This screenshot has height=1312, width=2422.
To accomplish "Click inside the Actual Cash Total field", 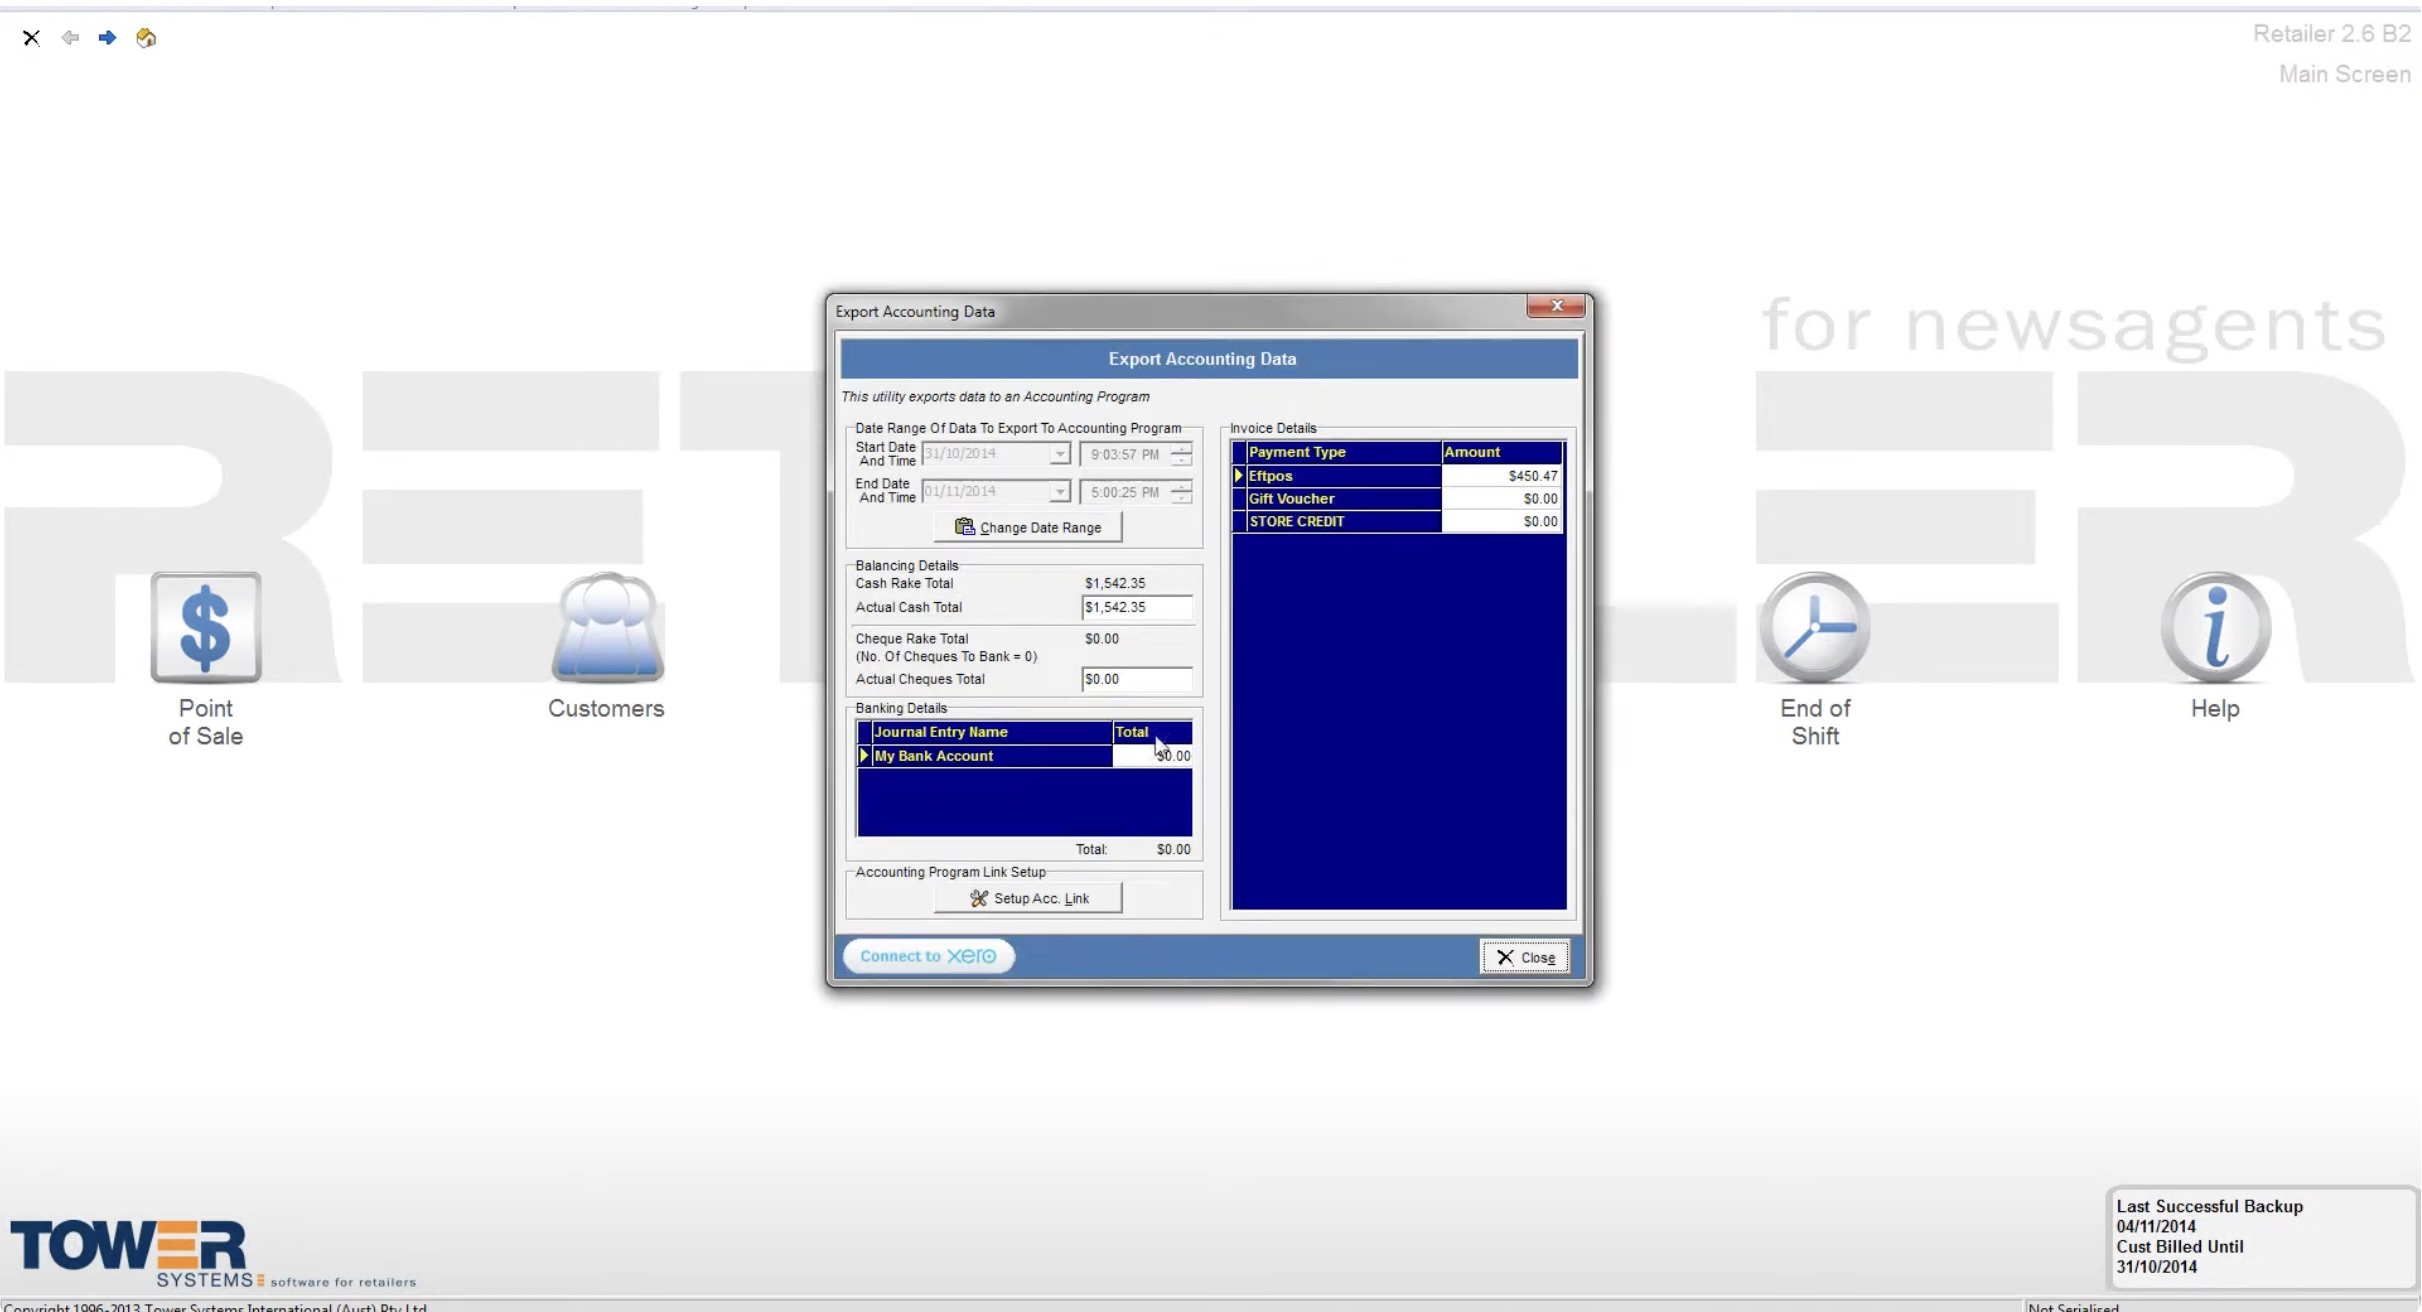I will pos(1135,607).
